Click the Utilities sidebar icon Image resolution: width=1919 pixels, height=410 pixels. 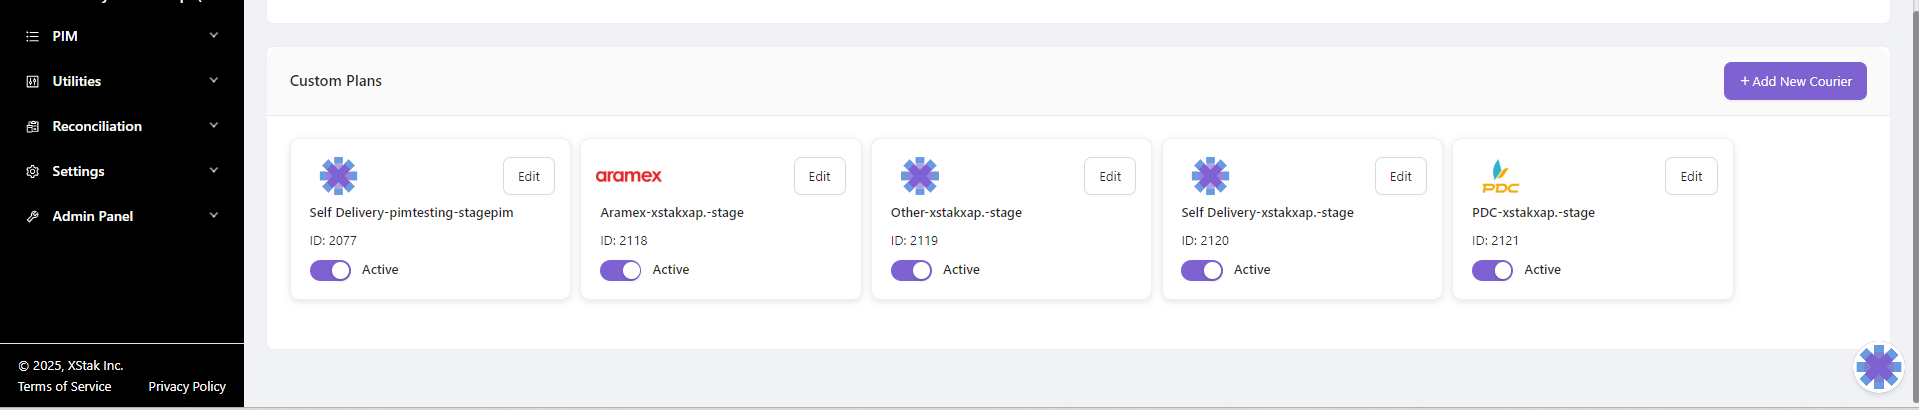click(32, 81)
